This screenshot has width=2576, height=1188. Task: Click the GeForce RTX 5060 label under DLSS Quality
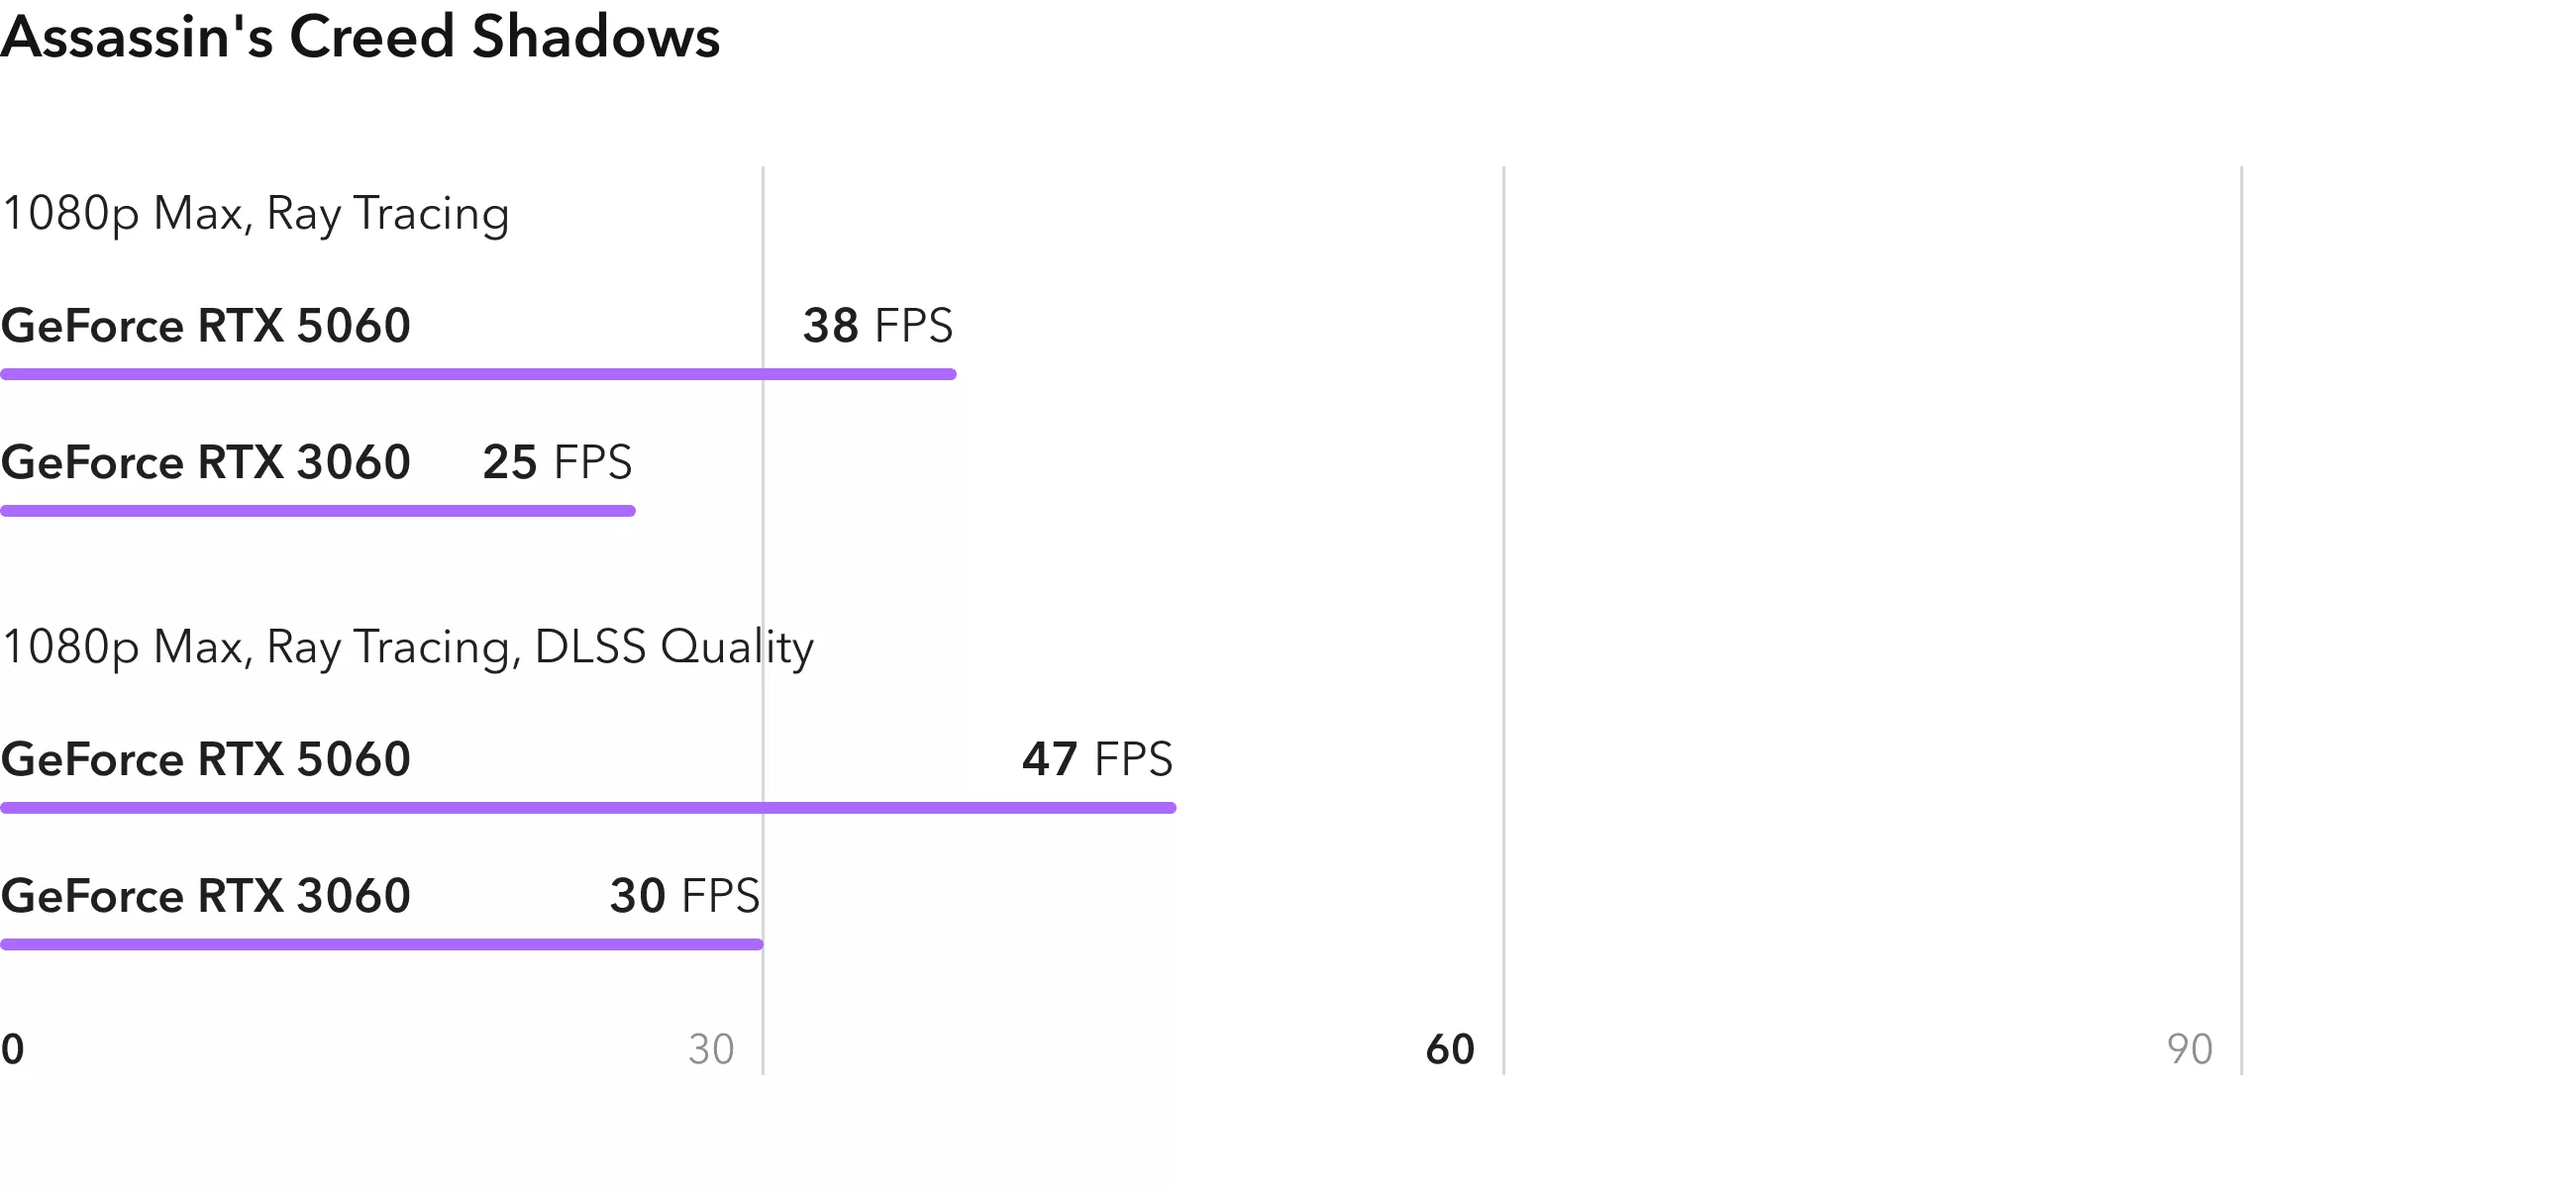(206, 759)
